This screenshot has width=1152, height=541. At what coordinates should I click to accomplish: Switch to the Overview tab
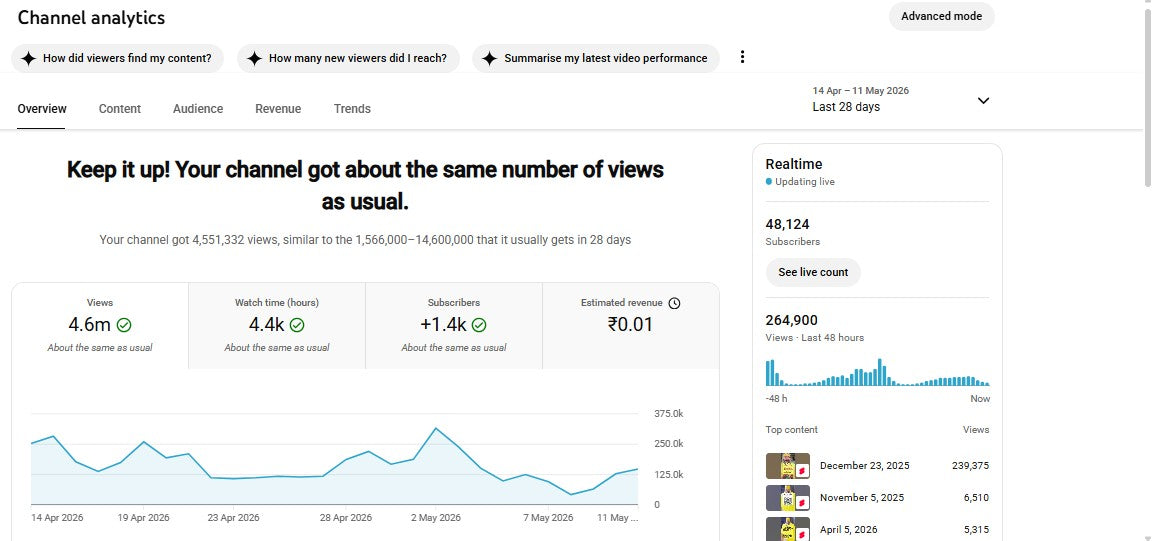point(42,109)
